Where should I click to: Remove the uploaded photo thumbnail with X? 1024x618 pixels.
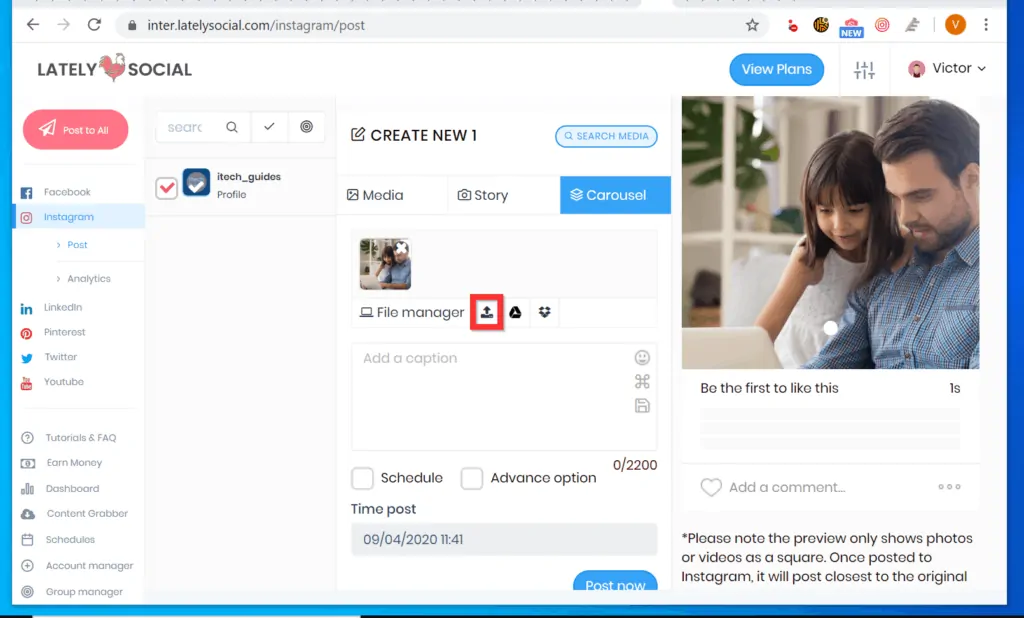401,247
